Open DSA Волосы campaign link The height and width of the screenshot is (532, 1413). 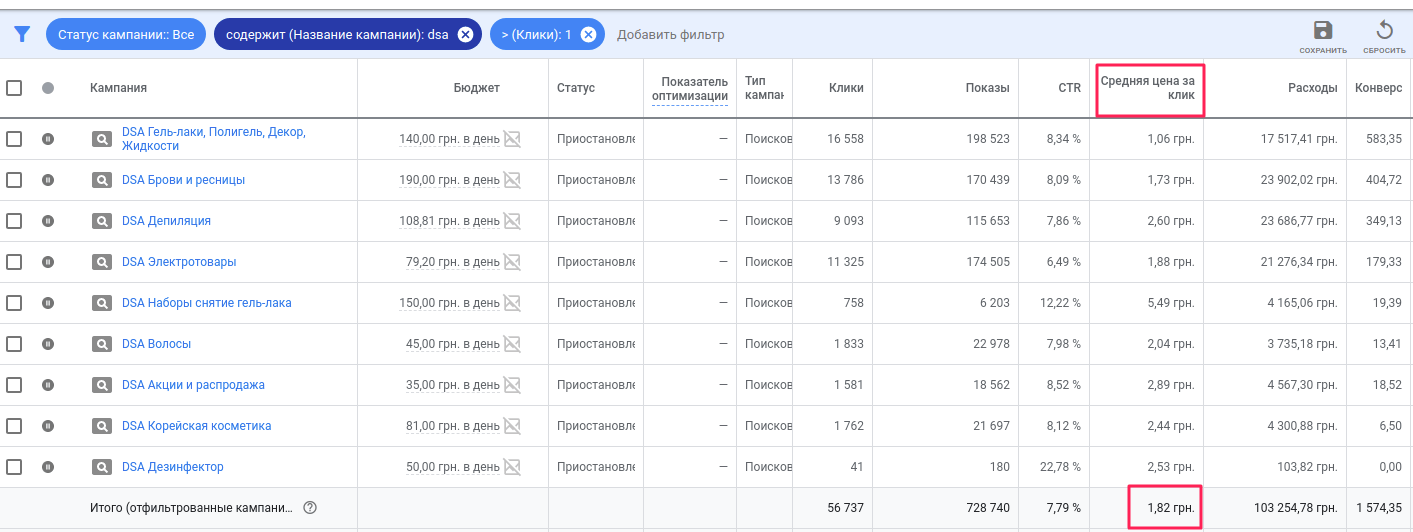pyautogui.click(x=156, y=344)
